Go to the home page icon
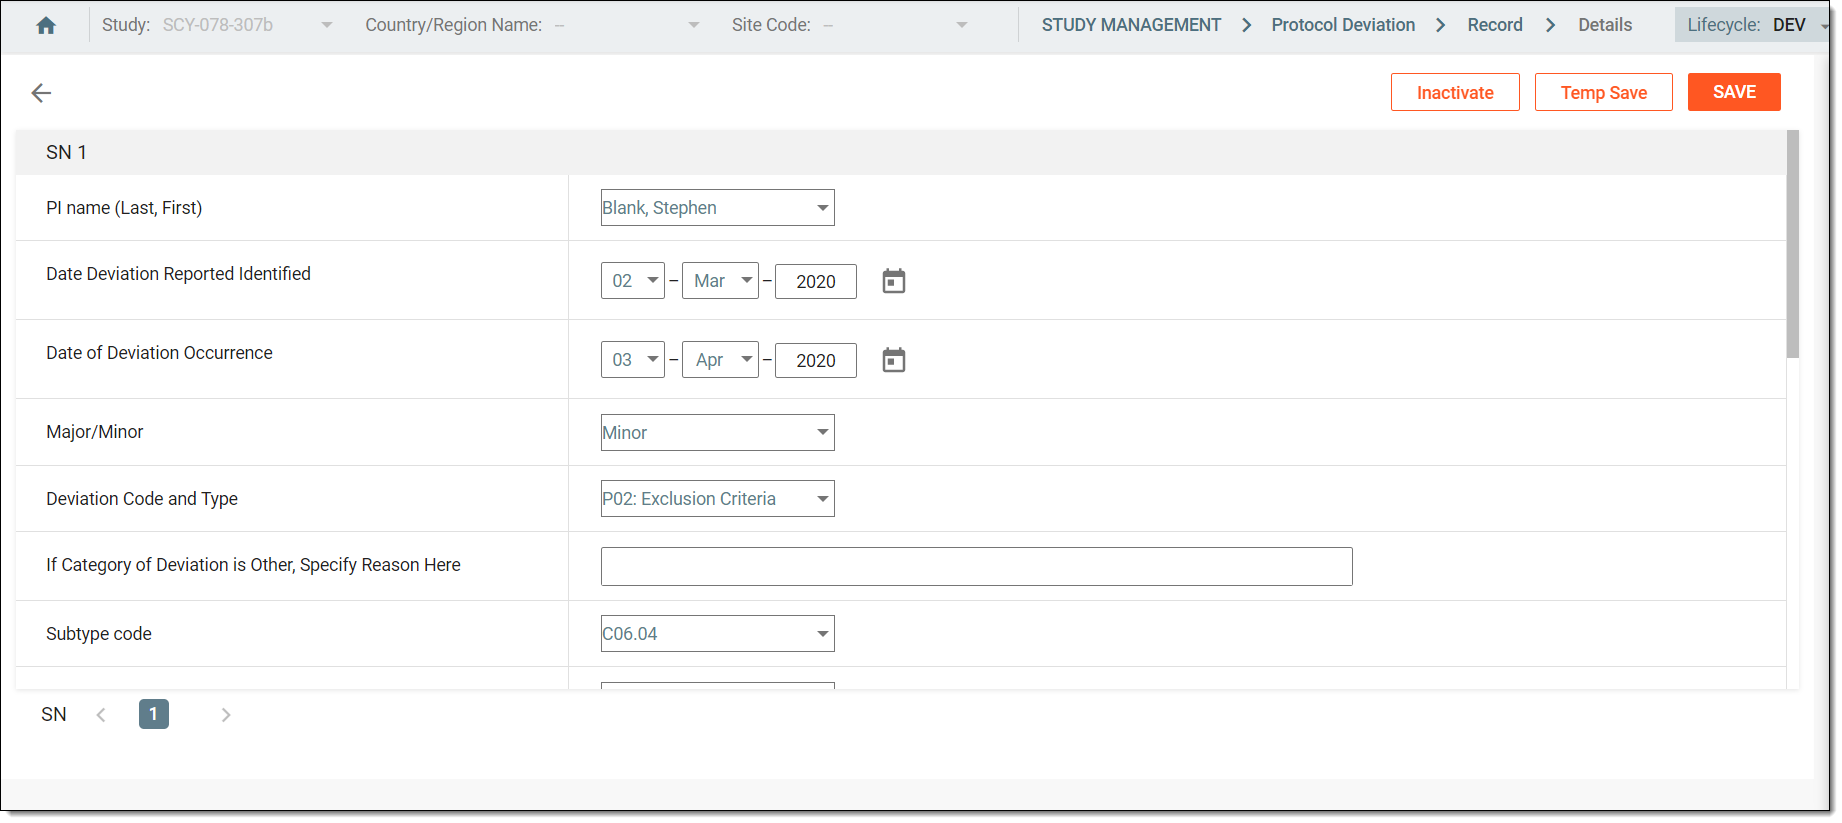This screenshot has height=823, width=1842. [46, 25]
